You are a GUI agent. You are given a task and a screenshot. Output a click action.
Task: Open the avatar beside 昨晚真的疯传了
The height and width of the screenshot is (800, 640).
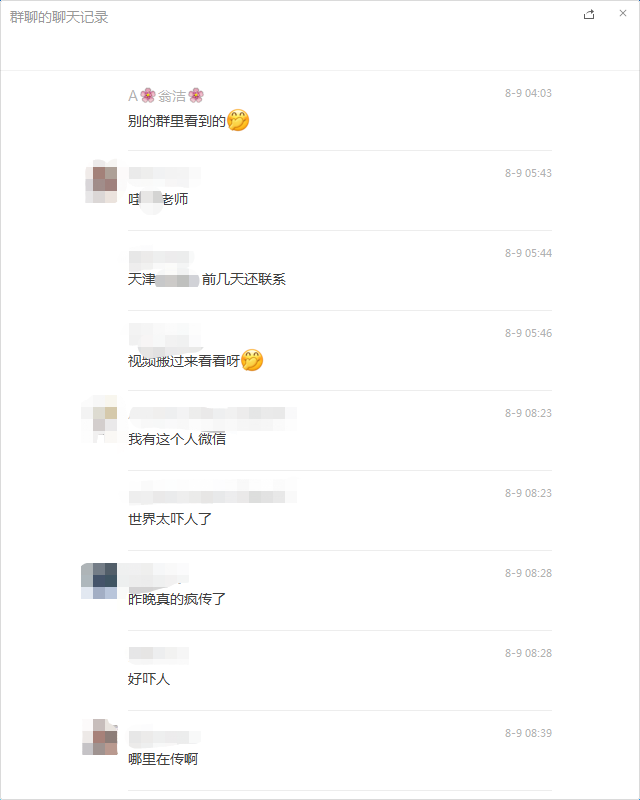100,581
